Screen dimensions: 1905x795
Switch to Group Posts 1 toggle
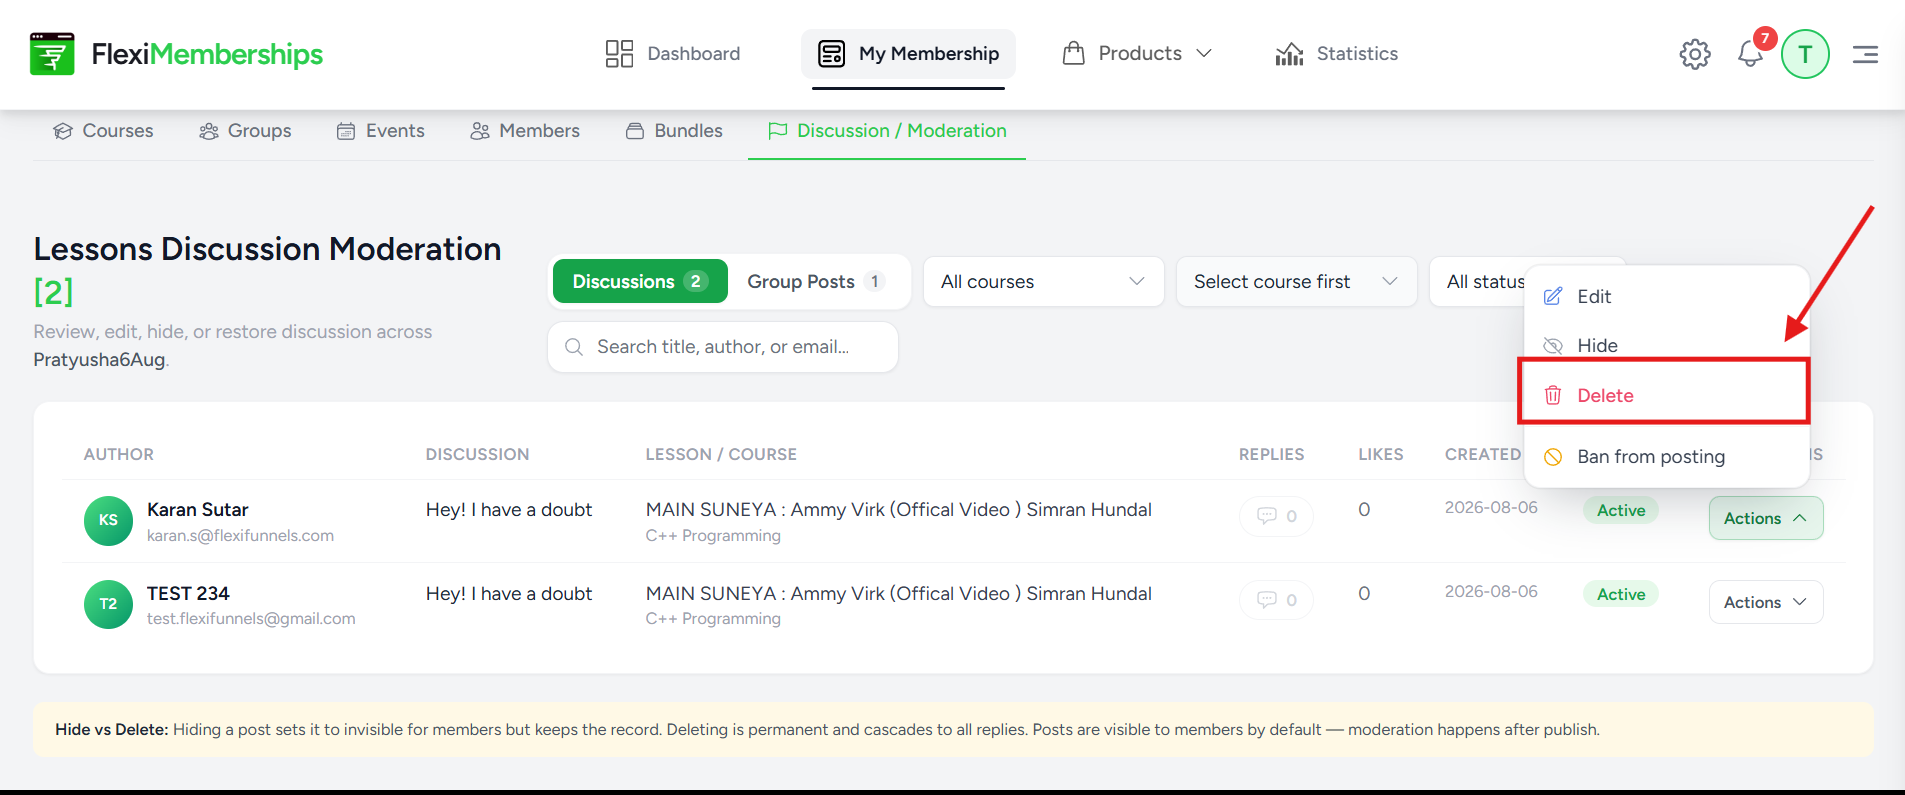(x=816, y=281)
